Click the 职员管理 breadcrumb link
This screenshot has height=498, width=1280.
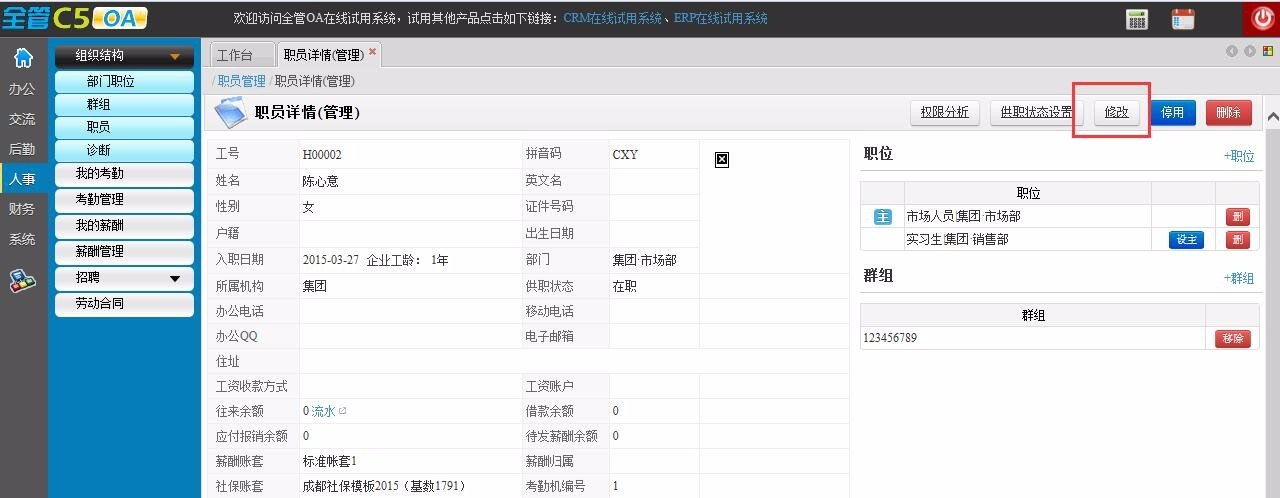coord(242,81)
